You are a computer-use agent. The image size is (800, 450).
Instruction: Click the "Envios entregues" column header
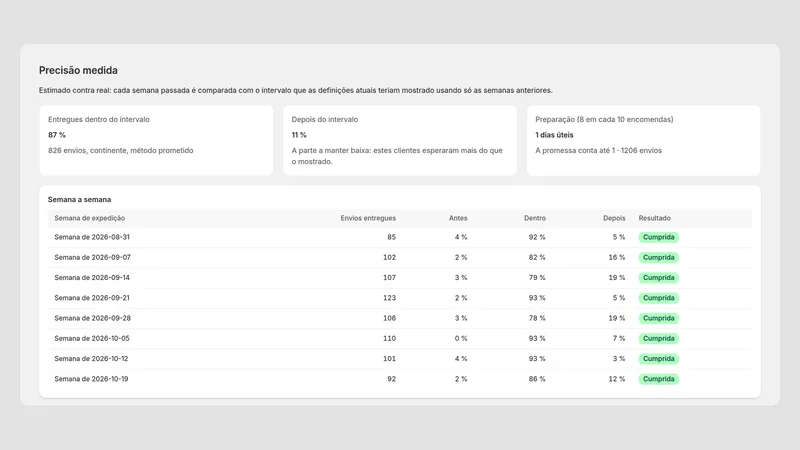coord(368,218)
